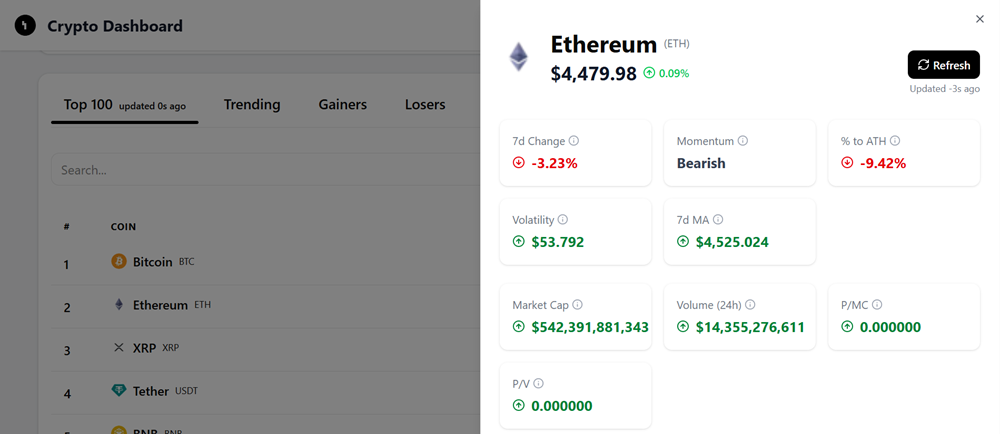This screenshot has width=1000, height=434.
Task: Switch to the Trending tab
Action: [252, 104]
